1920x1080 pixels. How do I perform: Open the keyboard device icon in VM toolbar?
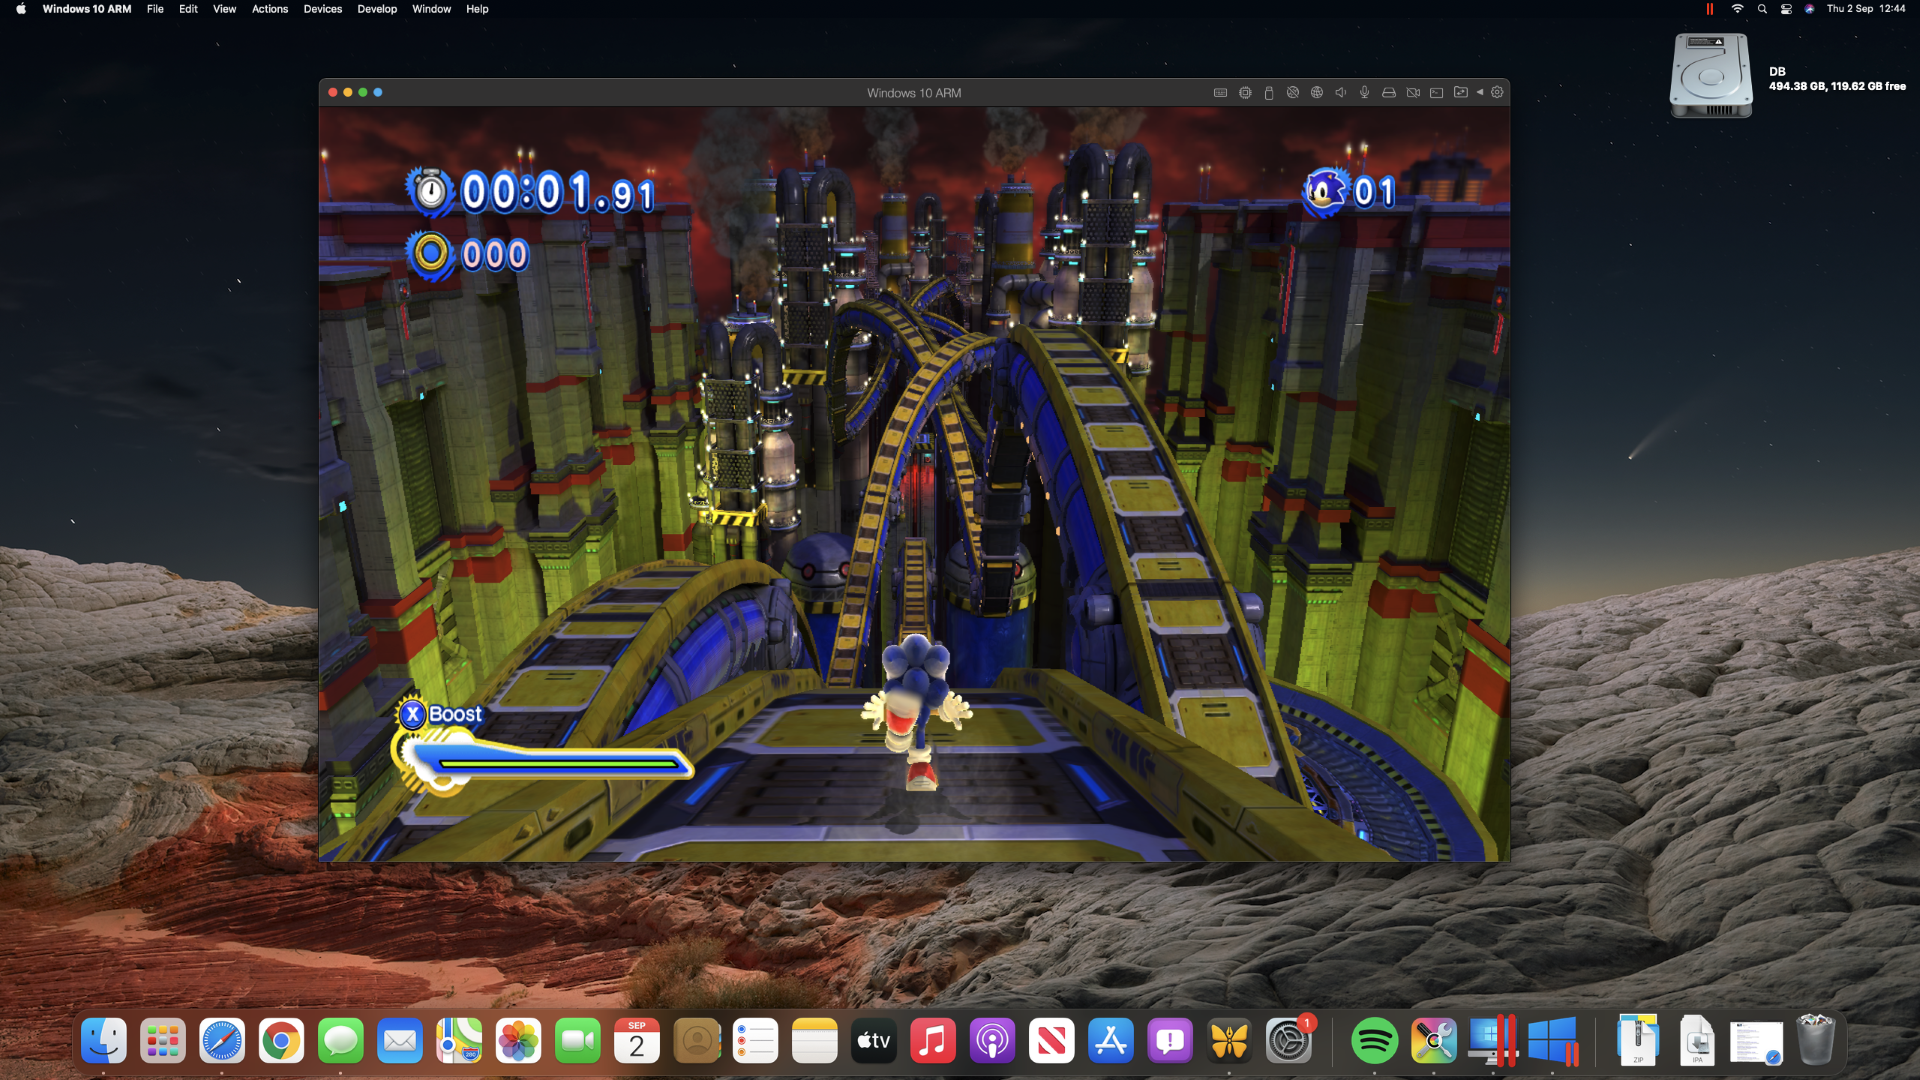1220,93
